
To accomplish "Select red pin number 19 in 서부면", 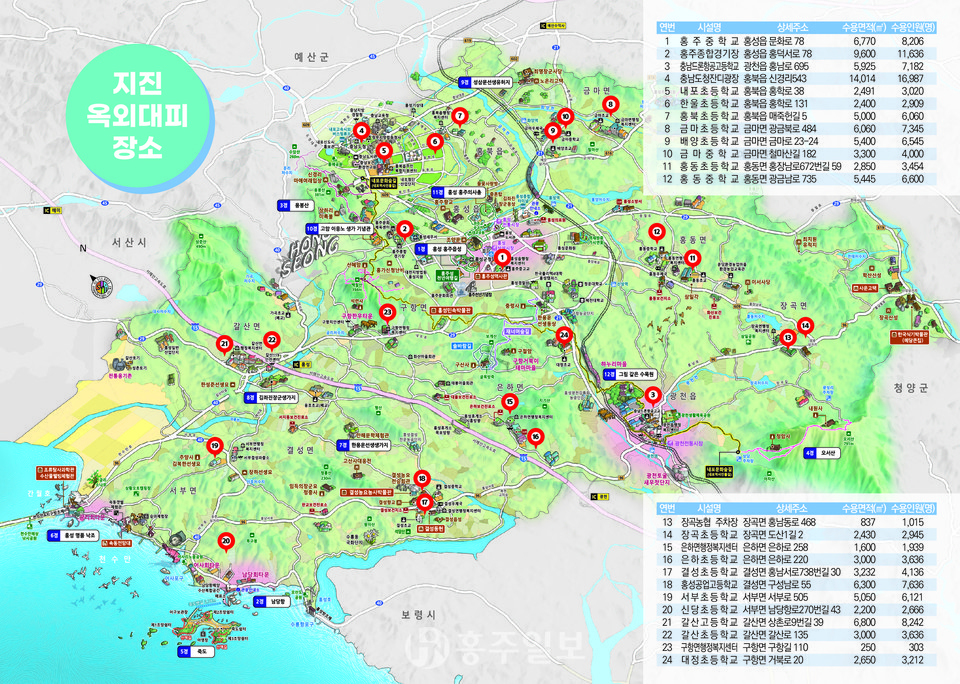I will (x=215, y=445).
